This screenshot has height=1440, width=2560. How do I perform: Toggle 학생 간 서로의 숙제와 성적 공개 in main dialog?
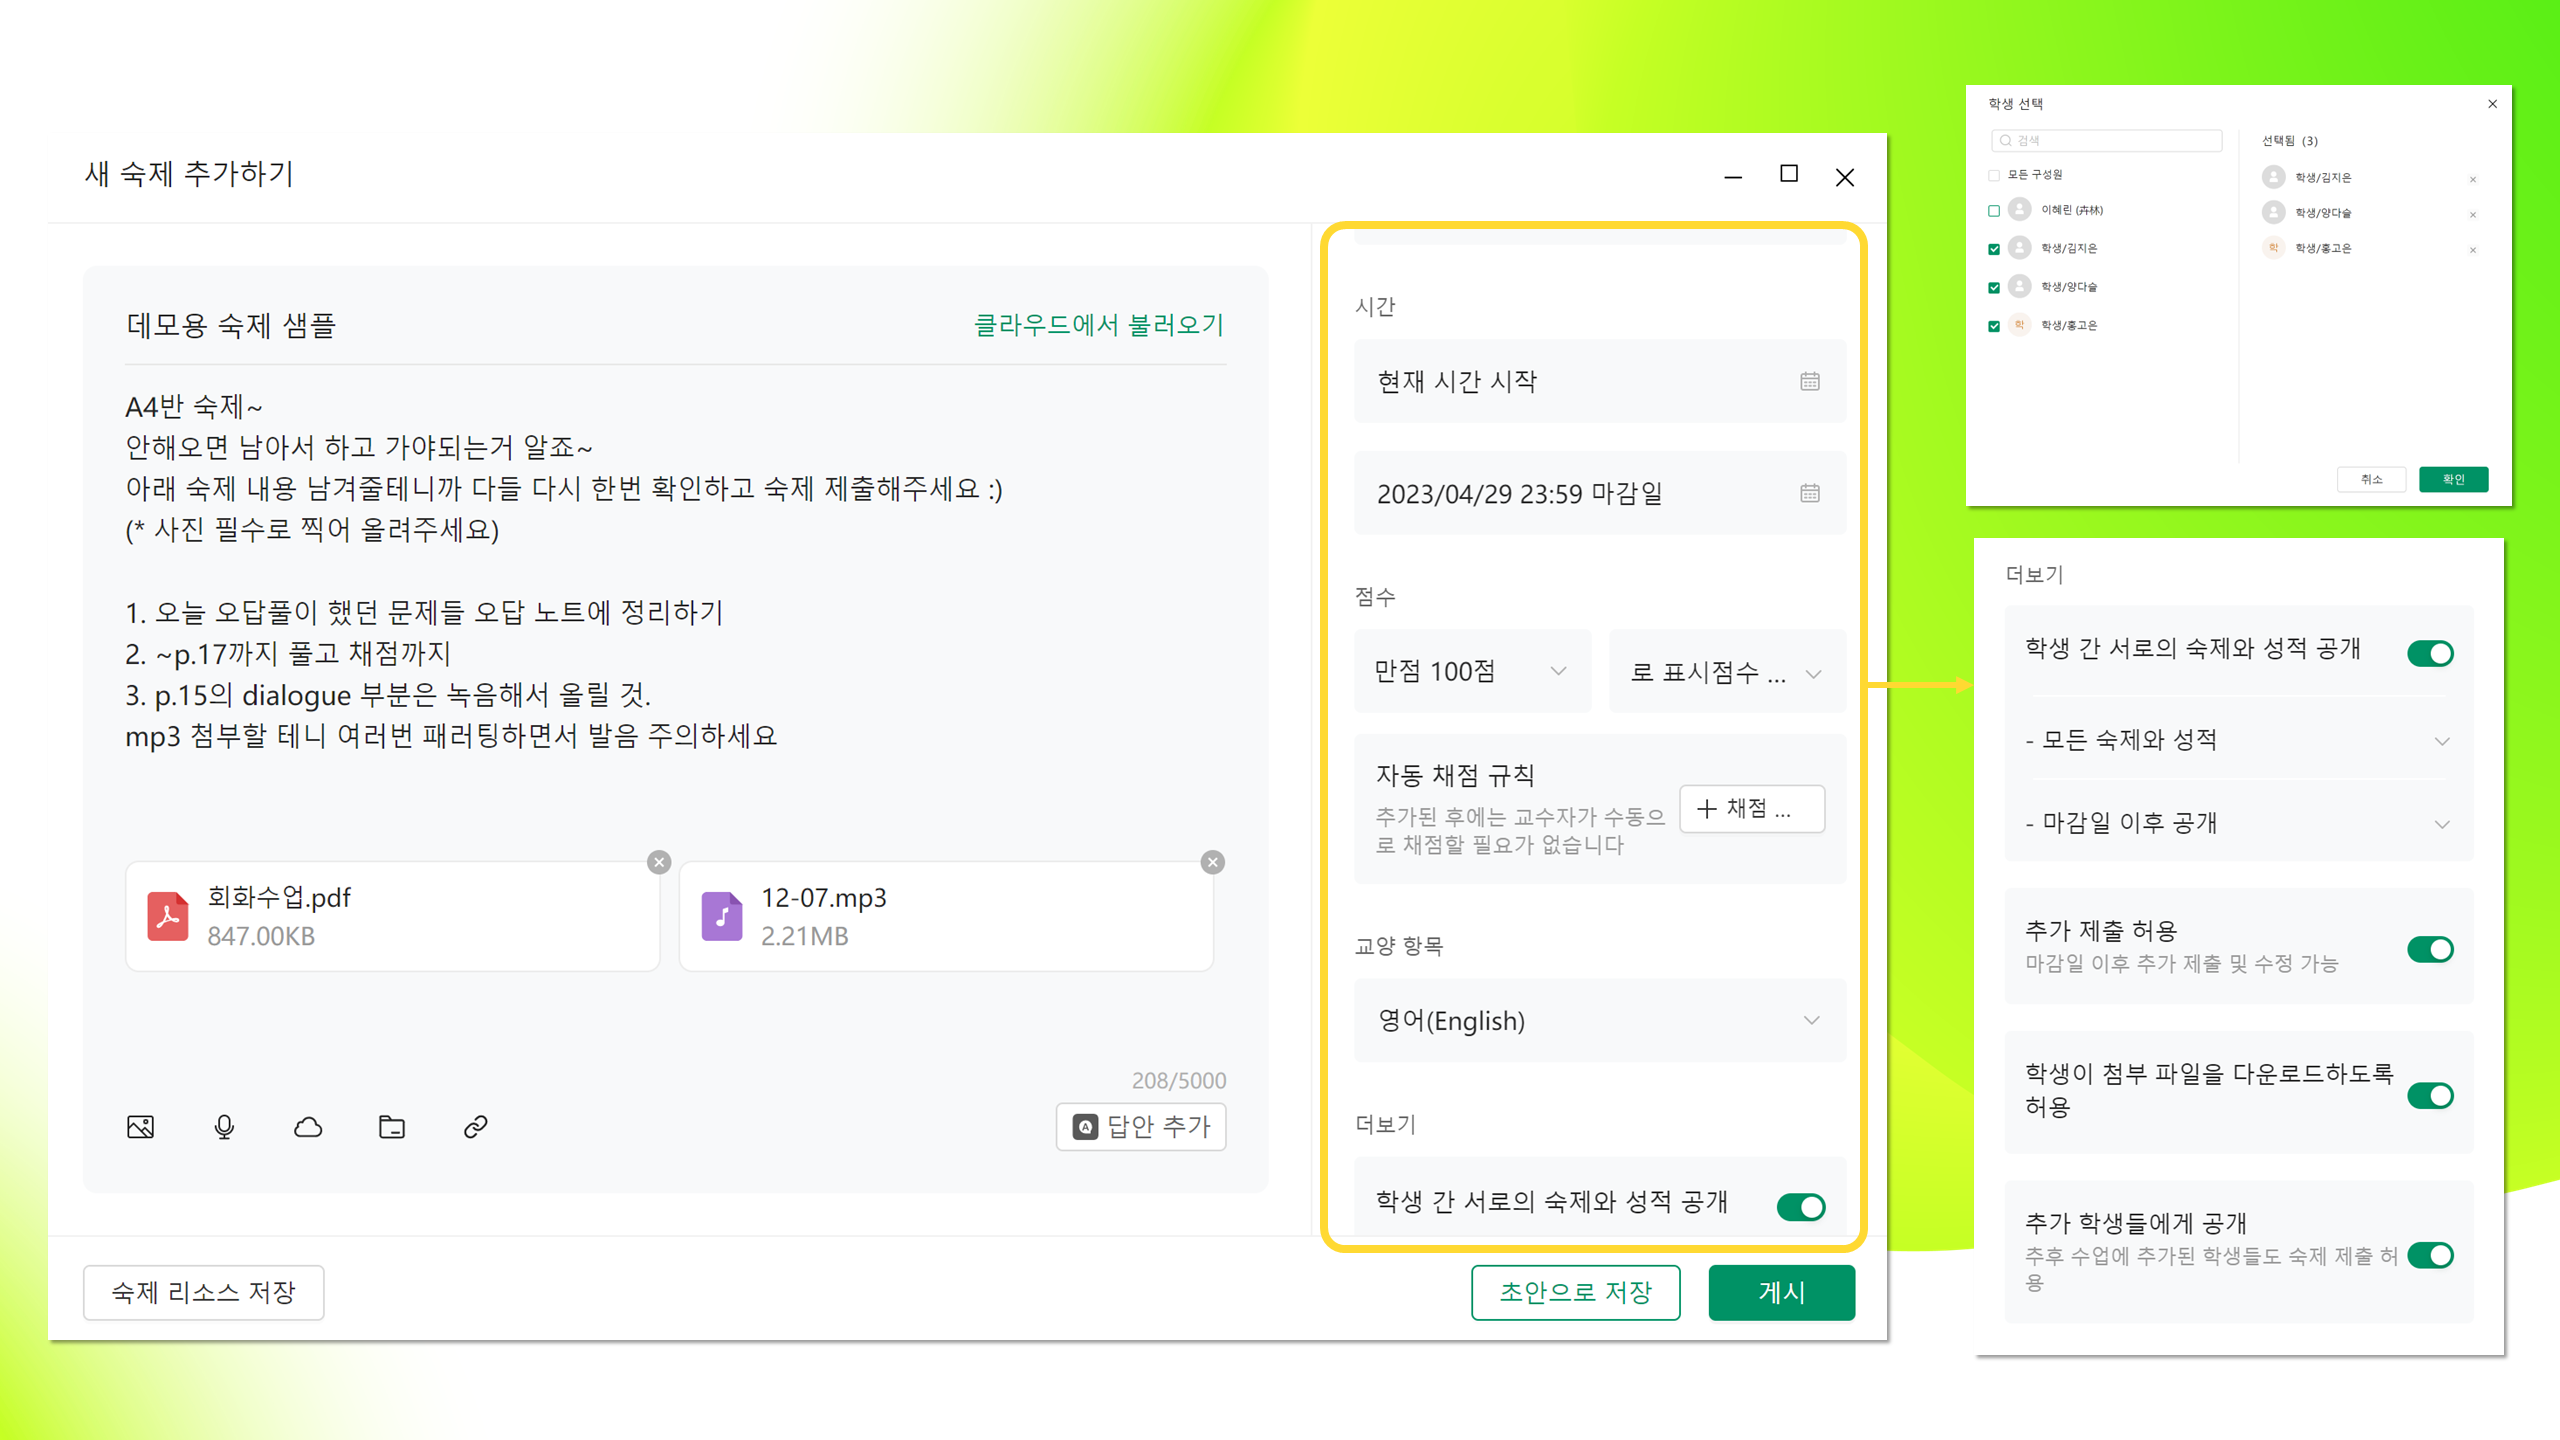point(1801,1207)
